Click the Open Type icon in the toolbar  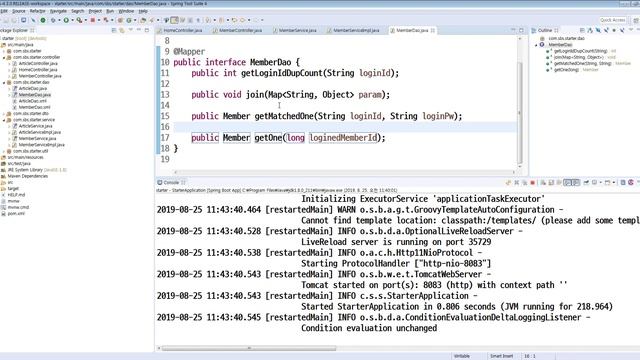pos(142,20)
